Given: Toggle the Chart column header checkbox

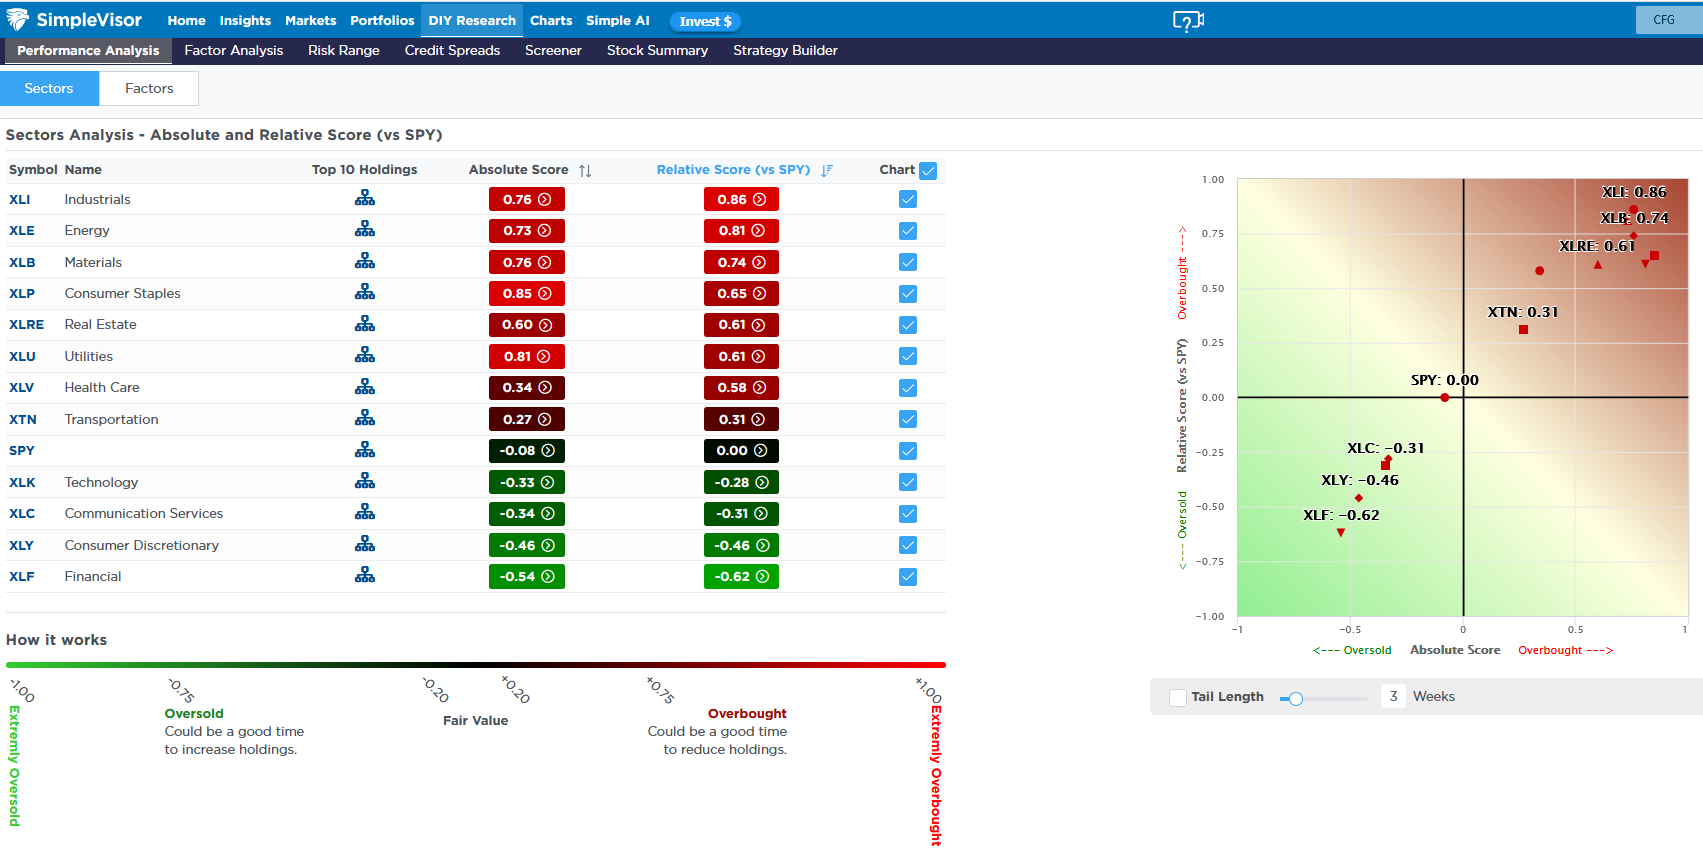Looking at the screenshot, I should [928, 171].
